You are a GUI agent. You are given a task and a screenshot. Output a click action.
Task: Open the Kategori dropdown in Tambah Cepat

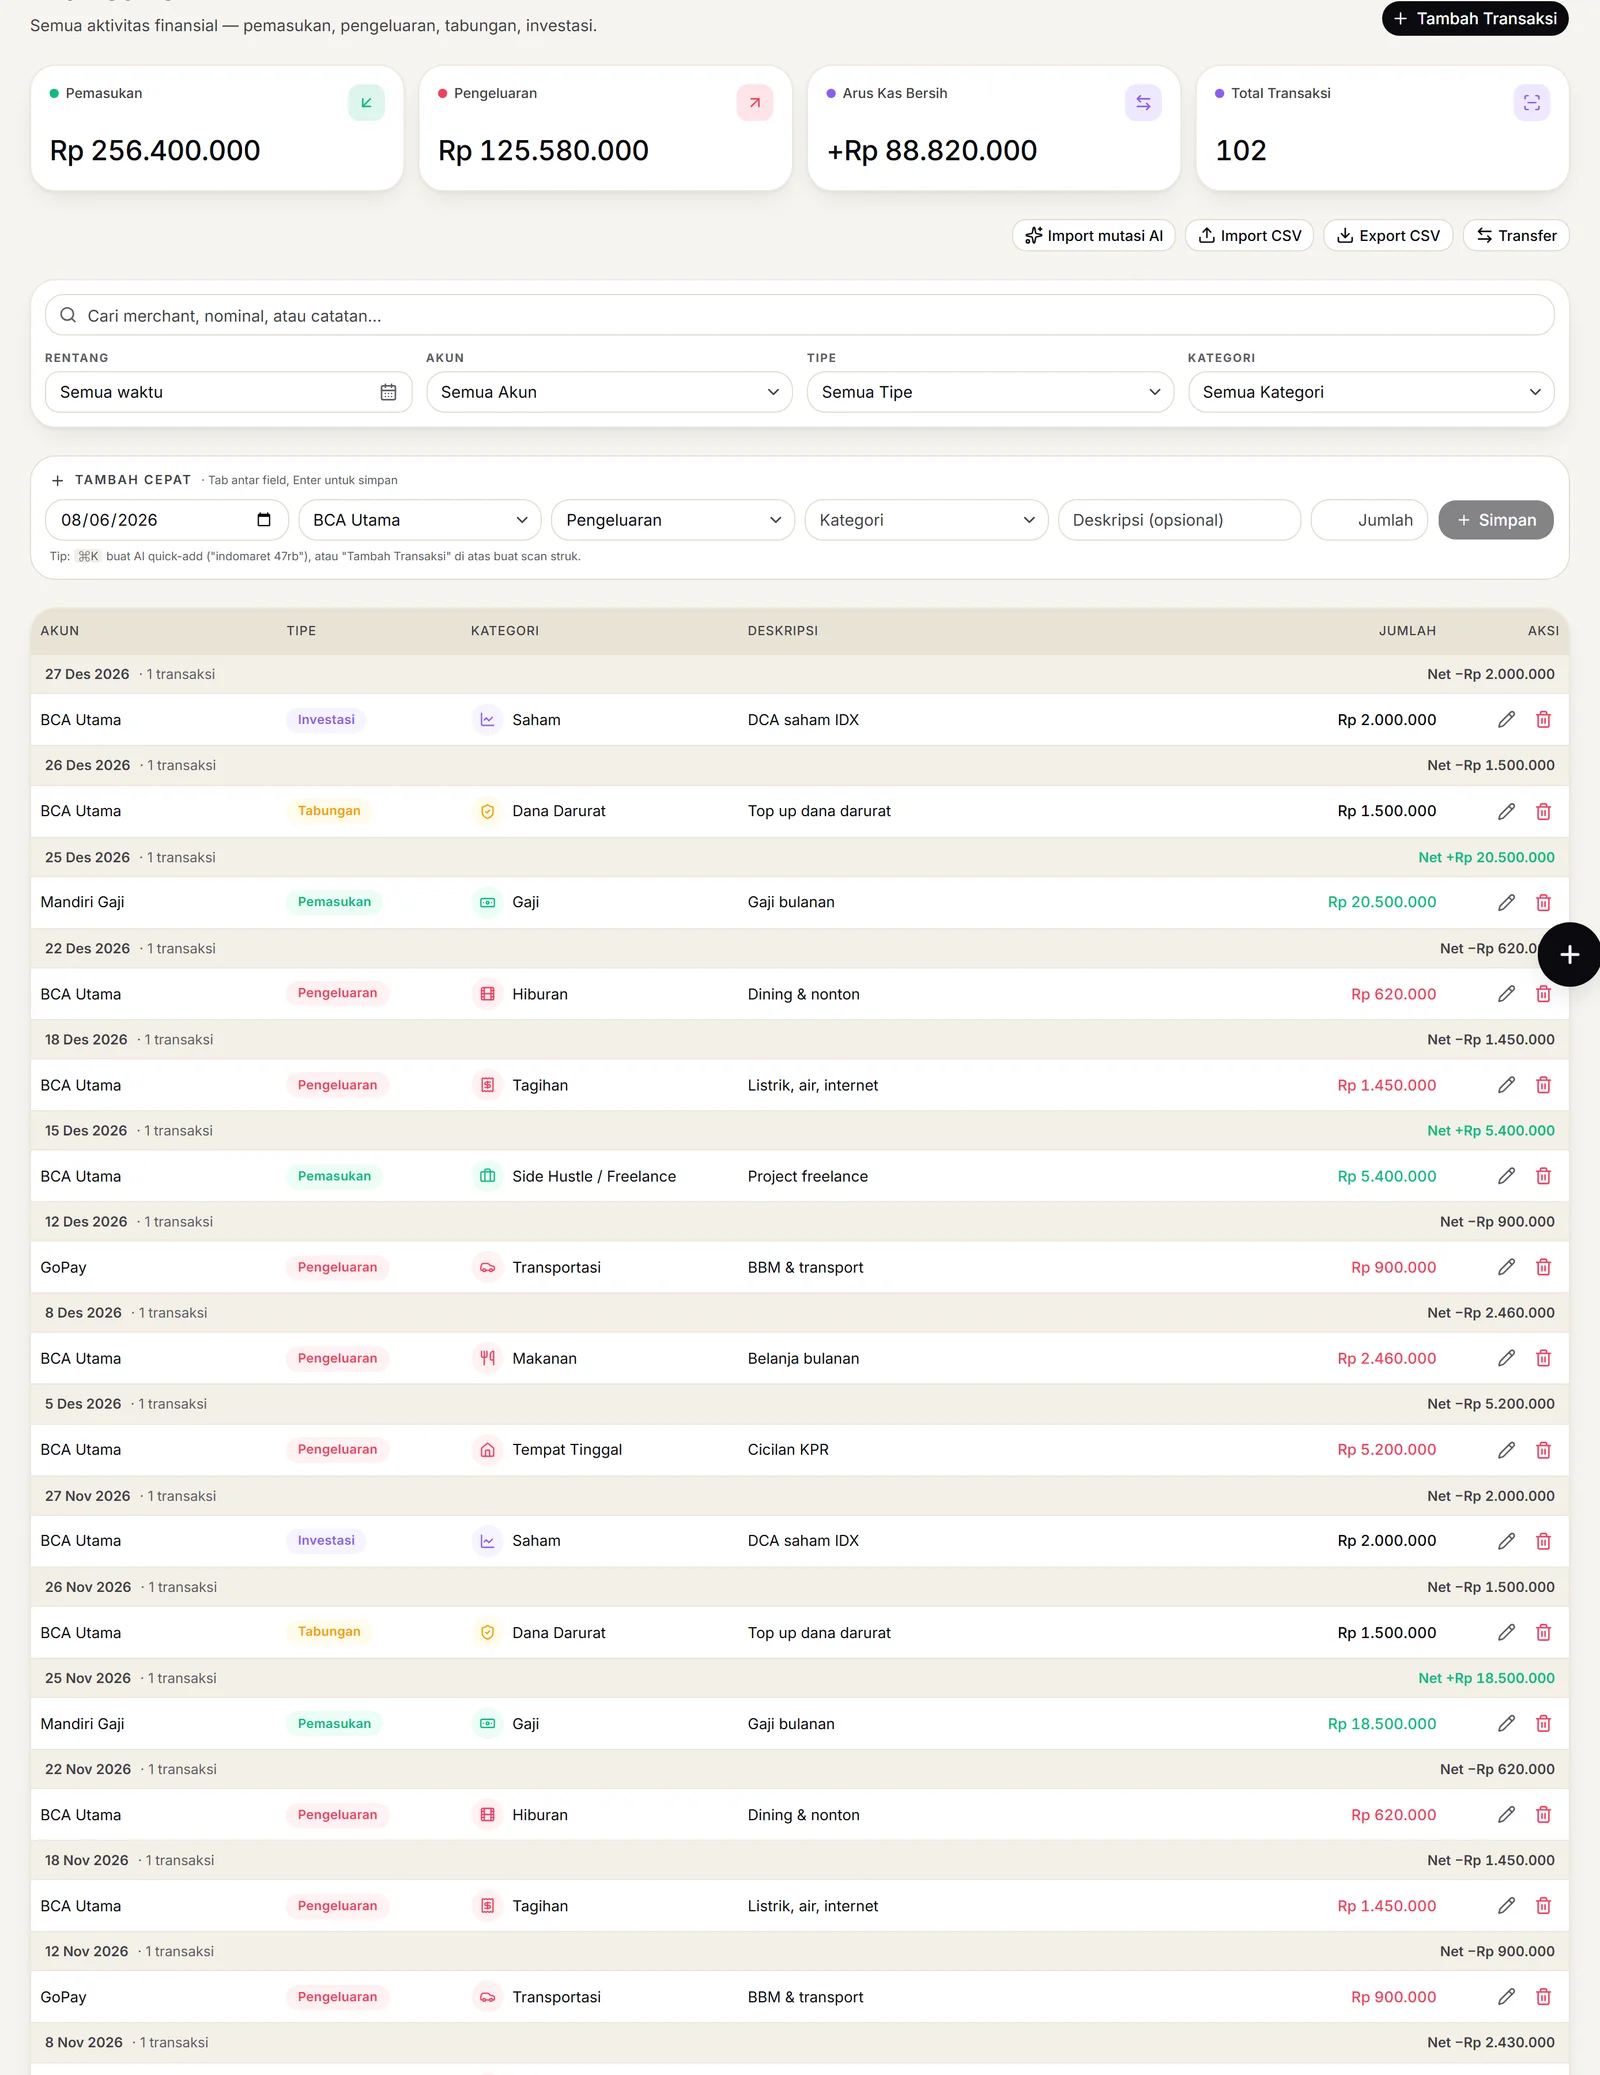click(x=926, y=520)
